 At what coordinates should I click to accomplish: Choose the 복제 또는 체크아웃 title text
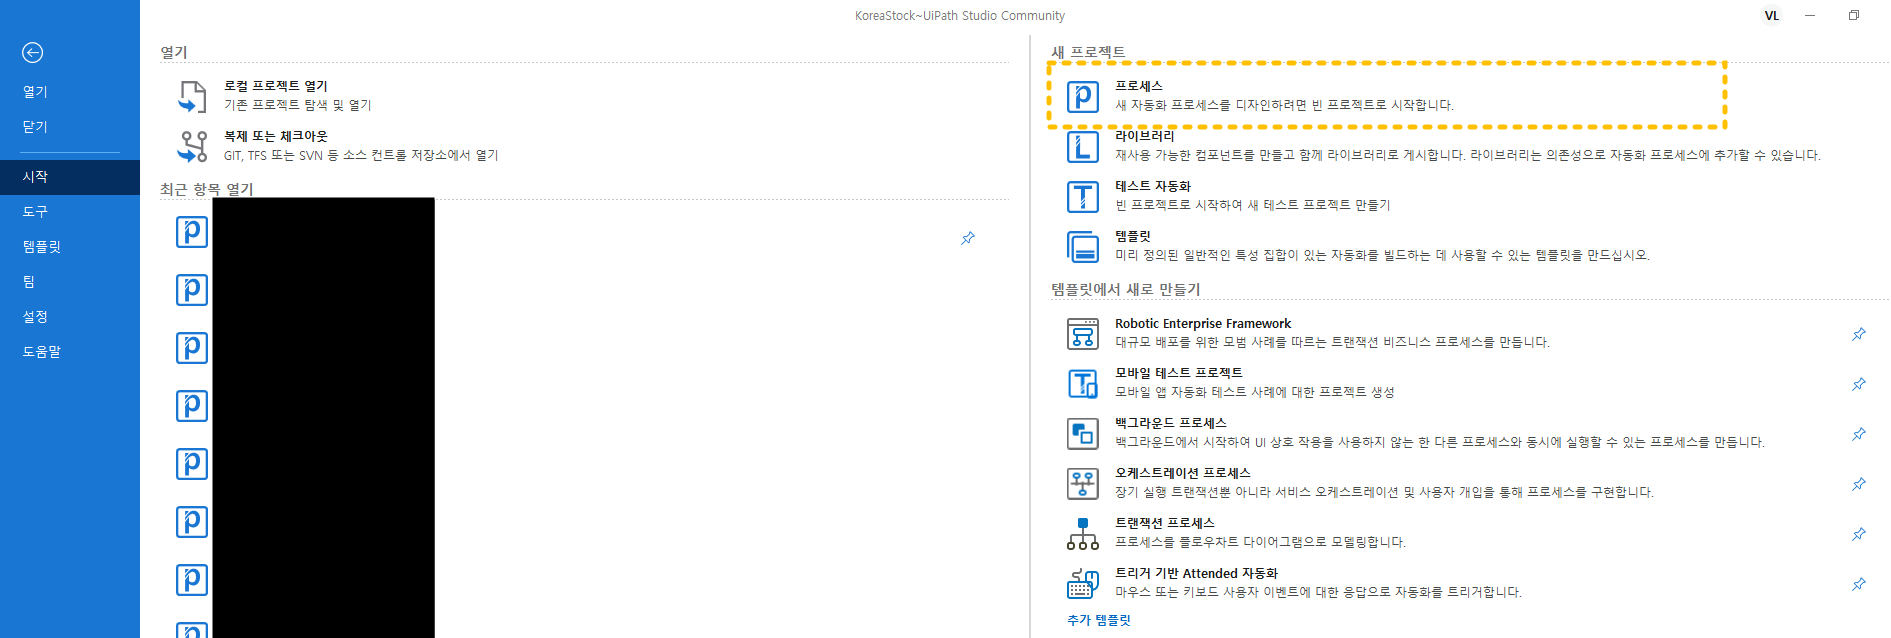pyautogui.click(x=276, y=136)
